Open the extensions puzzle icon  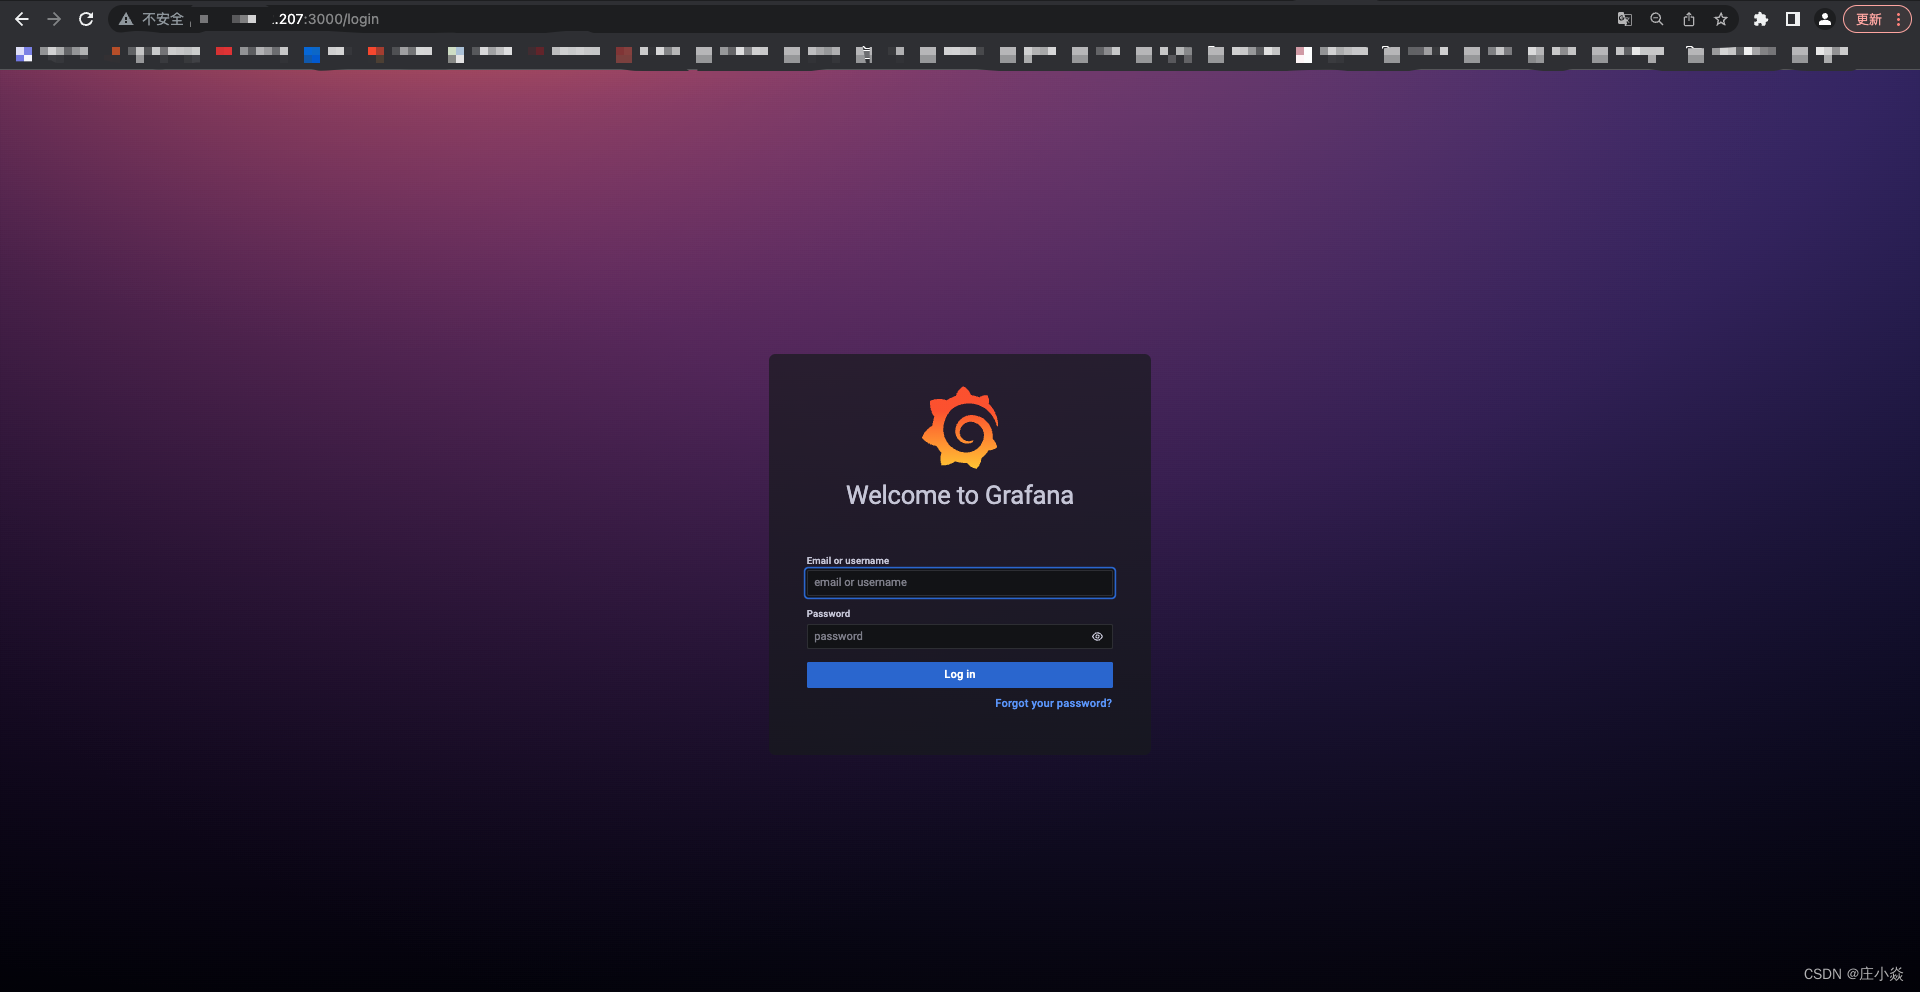tap(1761, 19)
